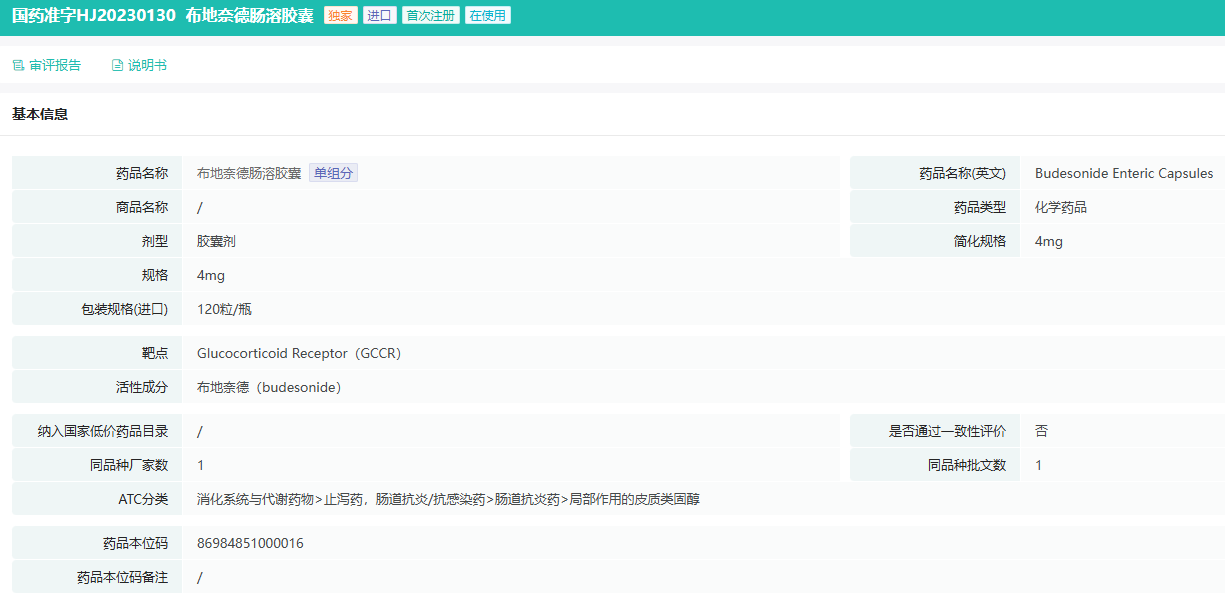
Task: Click the Budesonide Enteric Capsules English name
Action: click(1123, 173)
